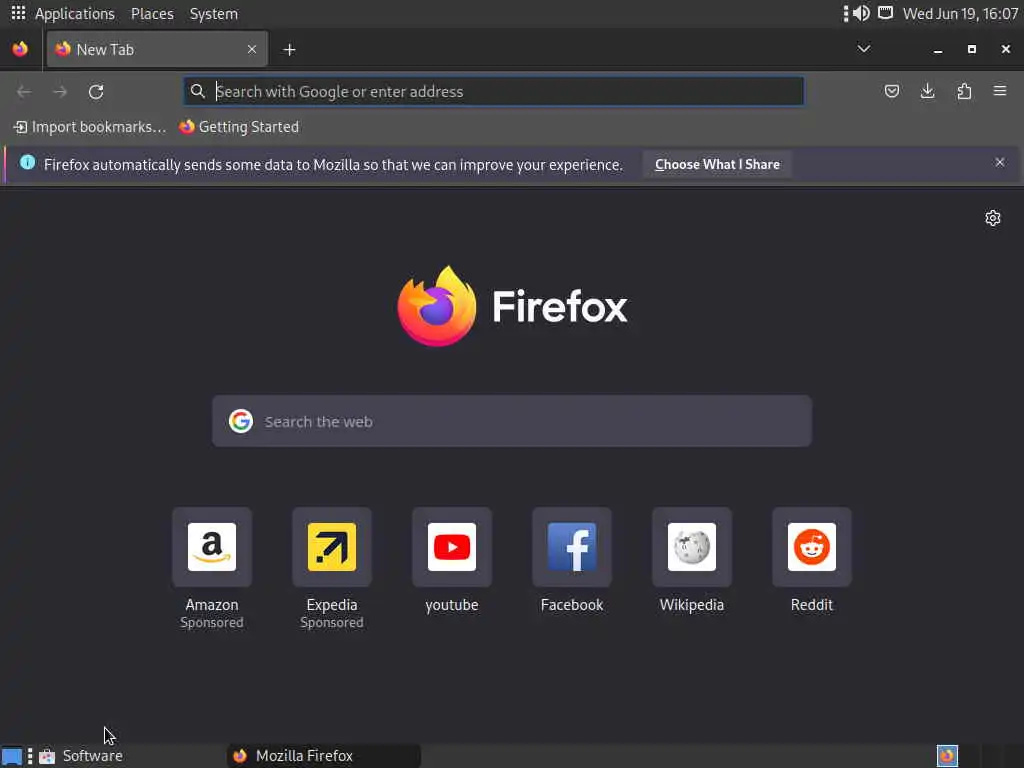Viewport: 1024px width, 768px height.
Task: Focus the address bar search field
Action: pyautogui.click(x=494, y=91)
